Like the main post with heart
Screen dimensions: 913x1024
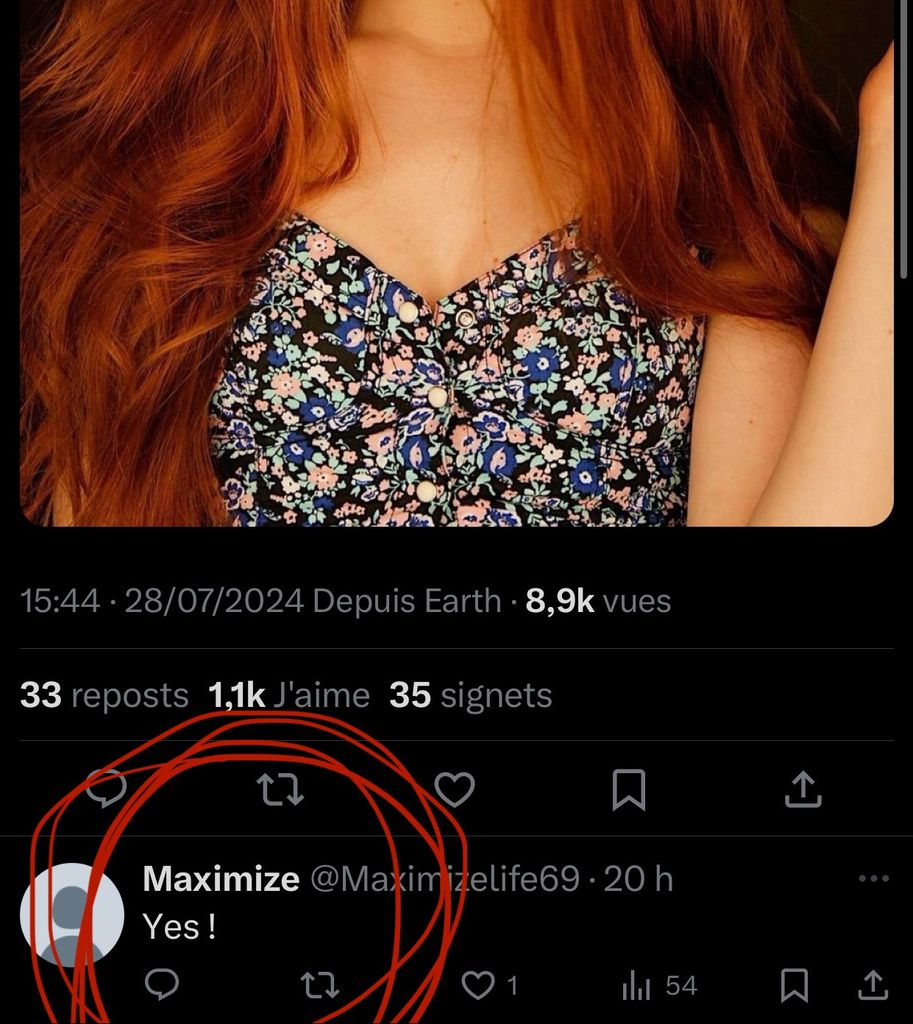point(455,790)
